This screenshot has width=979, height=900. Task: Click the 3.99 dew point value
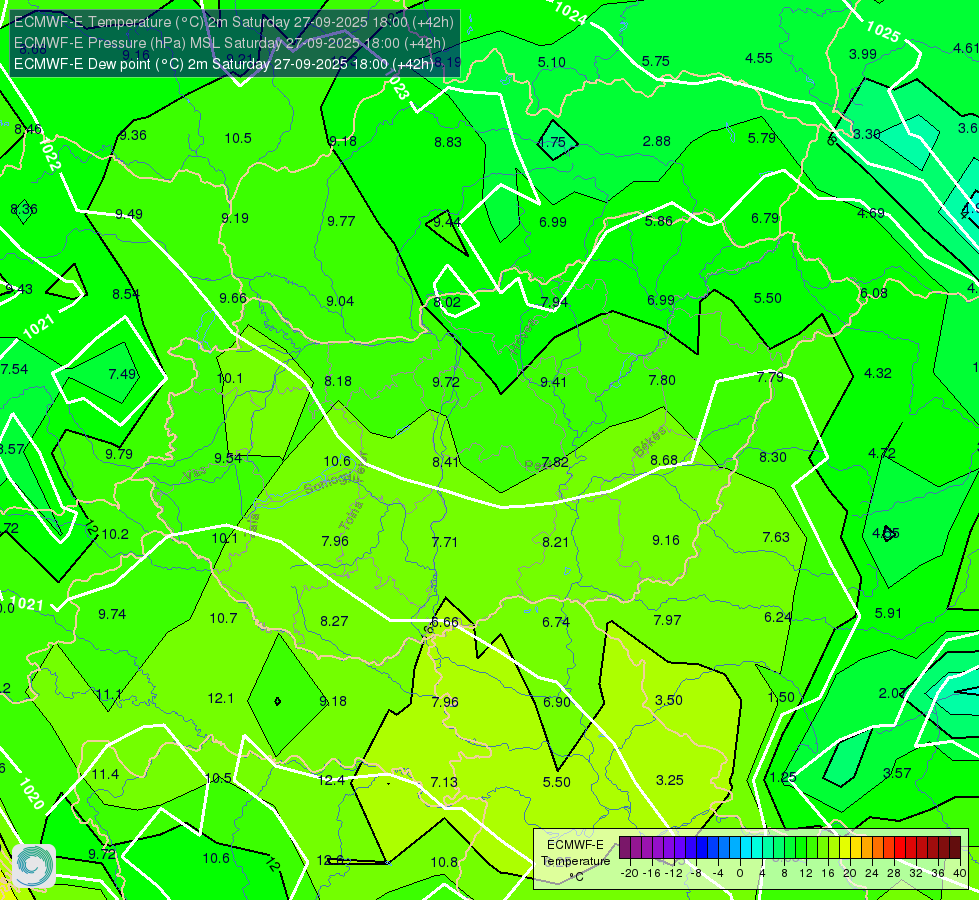863,54
